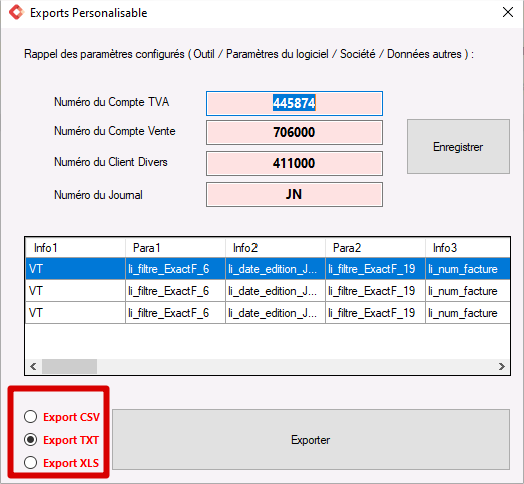Viewport: 524px width, 484px height.
Task: Select the second VT row in the table
Action: pyautogui.click(x=268, y=291)
